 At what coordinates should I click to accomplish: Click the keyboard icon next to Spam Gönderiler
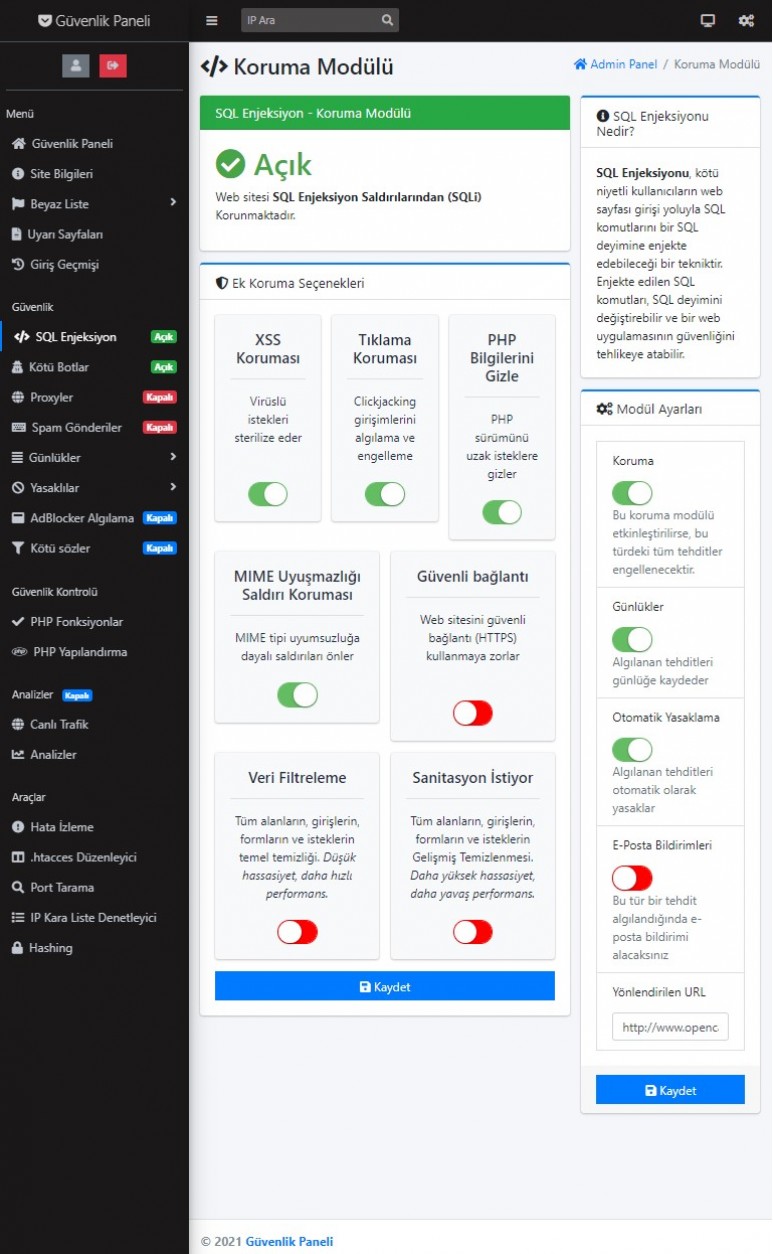click(x=18, y=427)
